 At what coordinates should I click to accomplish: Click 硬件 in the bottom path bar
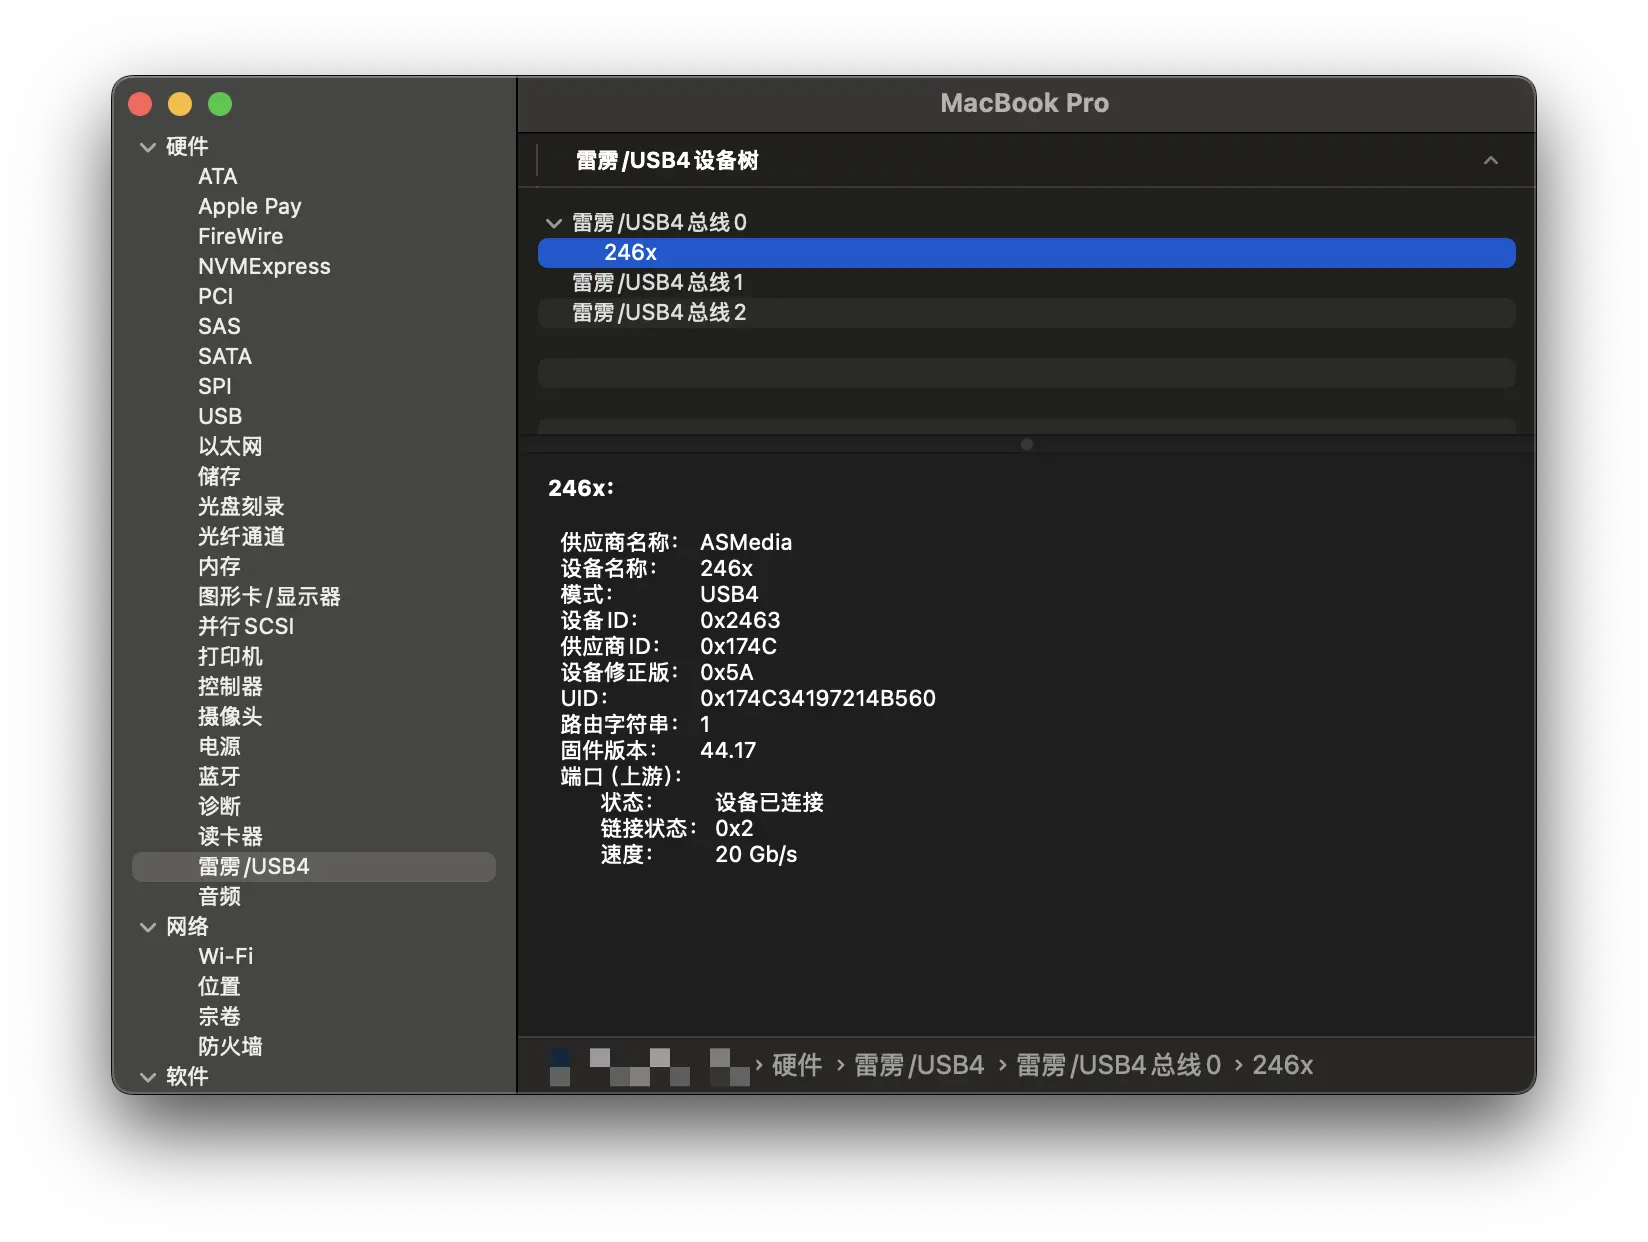[797, 1065]
